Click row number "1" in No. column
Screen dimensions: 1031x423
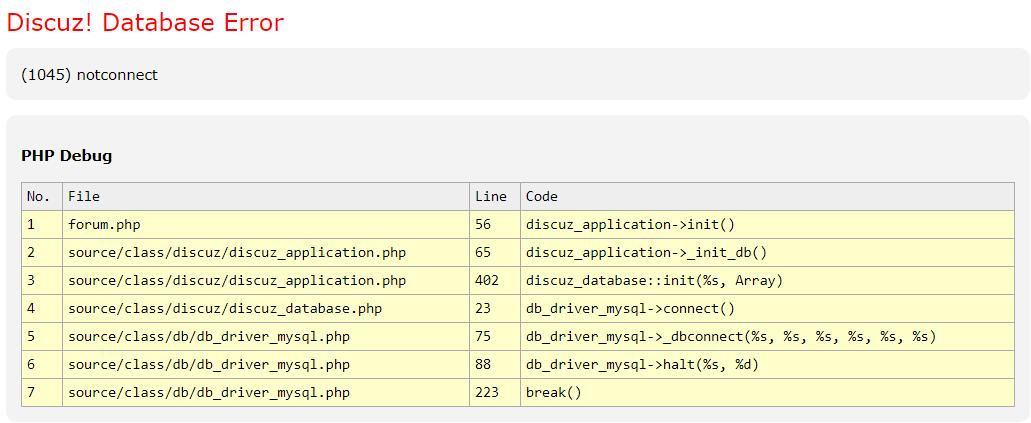[42, 225]
